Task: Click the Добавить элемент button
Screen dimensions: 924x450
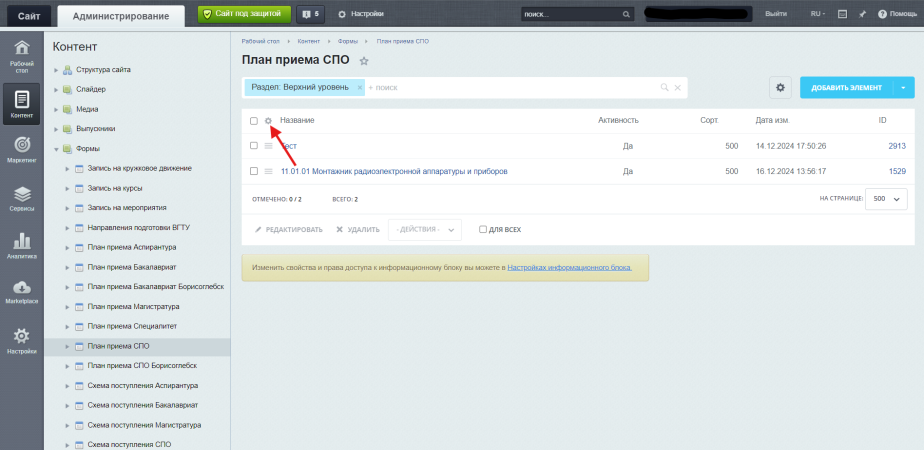Action: (x=846, y=87)
